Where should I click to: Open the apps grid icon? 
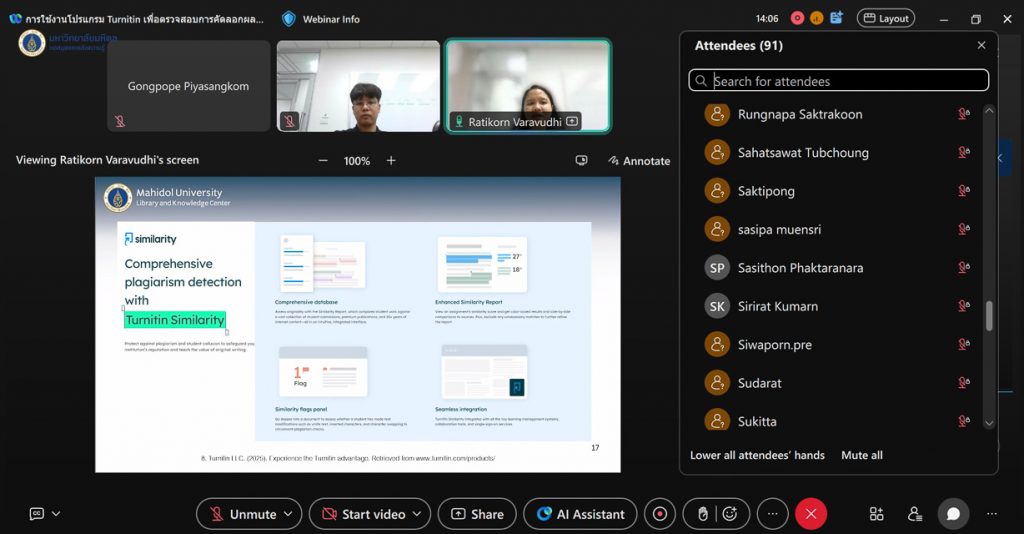point(876,514)
